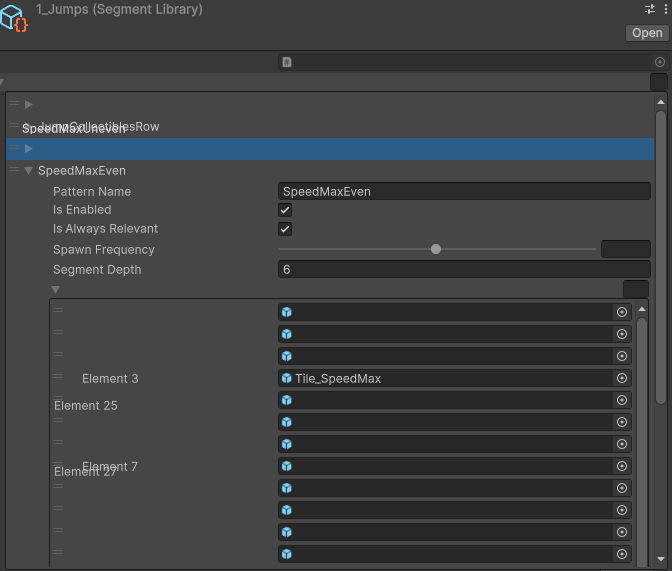Viewport: 672px width, 571px height.
Task: Click the Pattern Name text field
Action: click(464, 191)
